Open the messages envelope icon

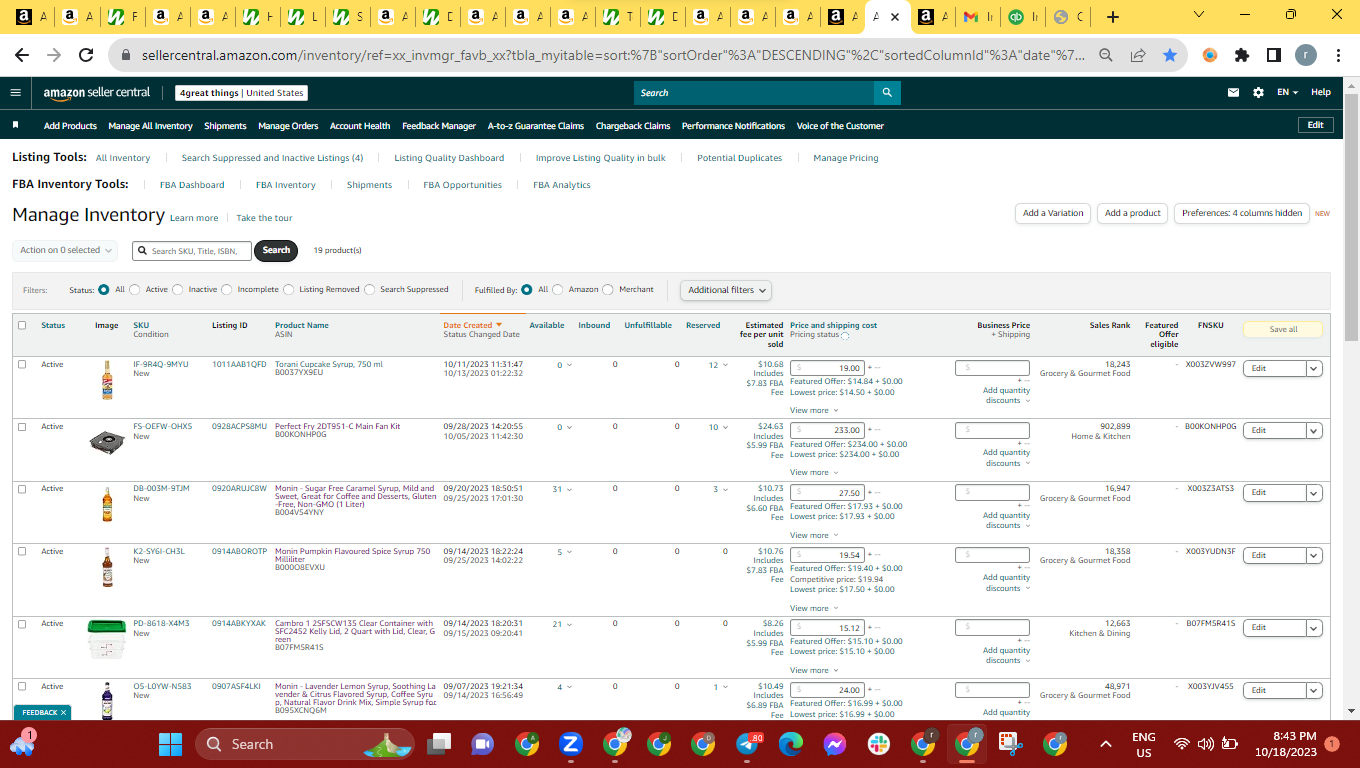(1234, 93)
